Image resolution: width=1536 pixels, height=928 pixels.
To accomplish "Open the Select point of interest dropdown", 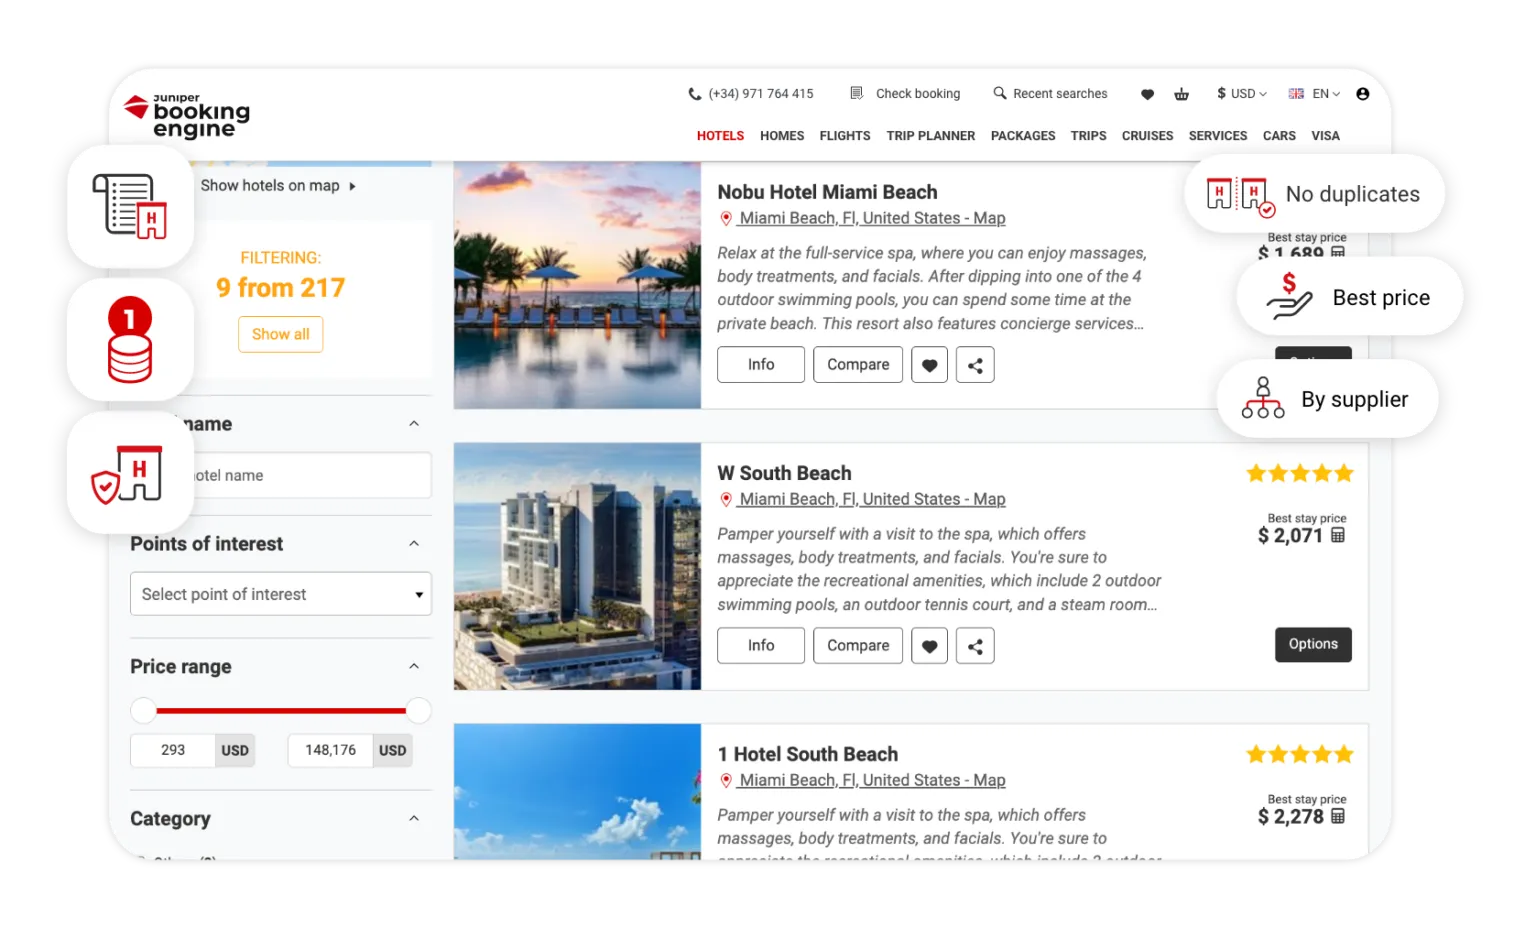I will pos(281,594).
